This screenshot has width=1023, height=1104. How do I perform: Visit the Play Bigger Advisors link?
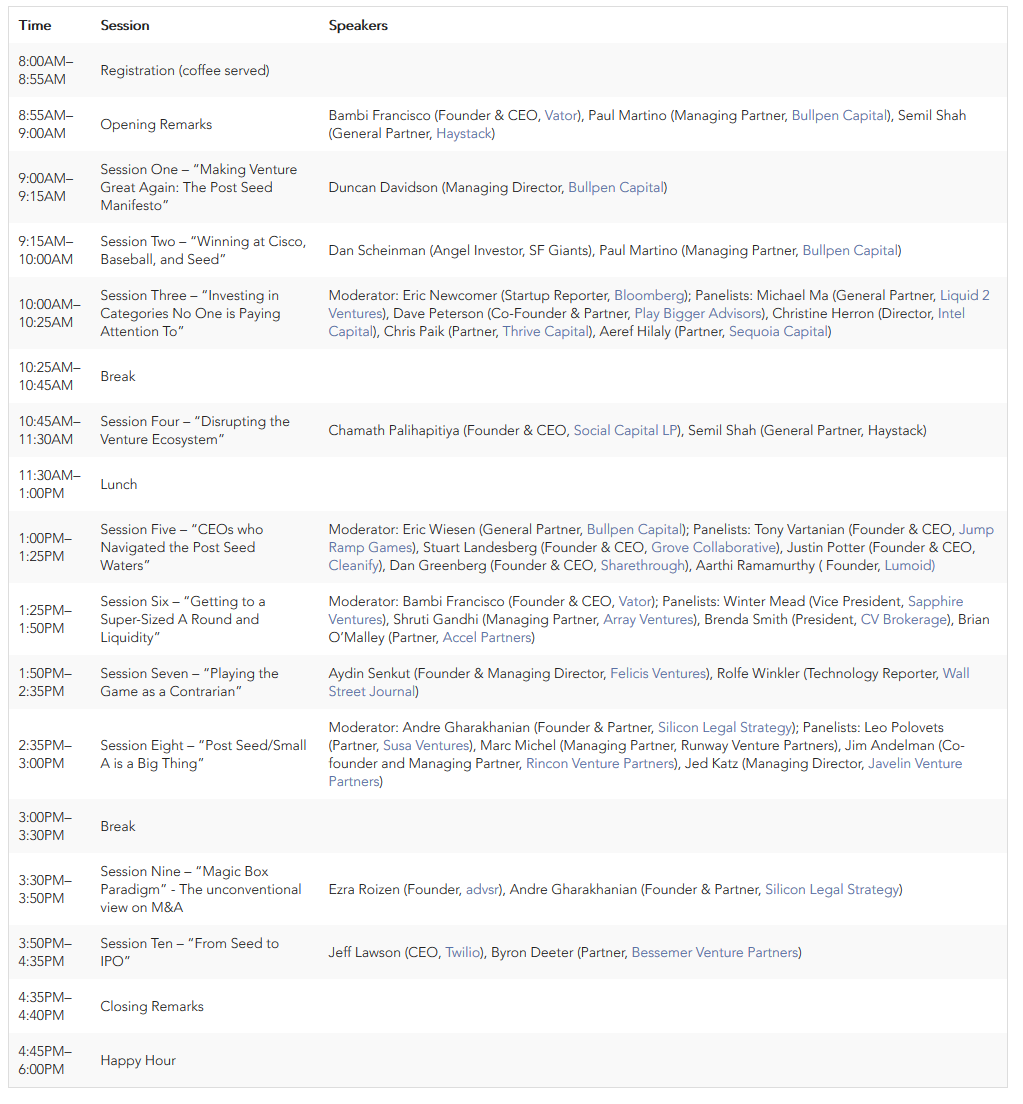tap(698, 314)
